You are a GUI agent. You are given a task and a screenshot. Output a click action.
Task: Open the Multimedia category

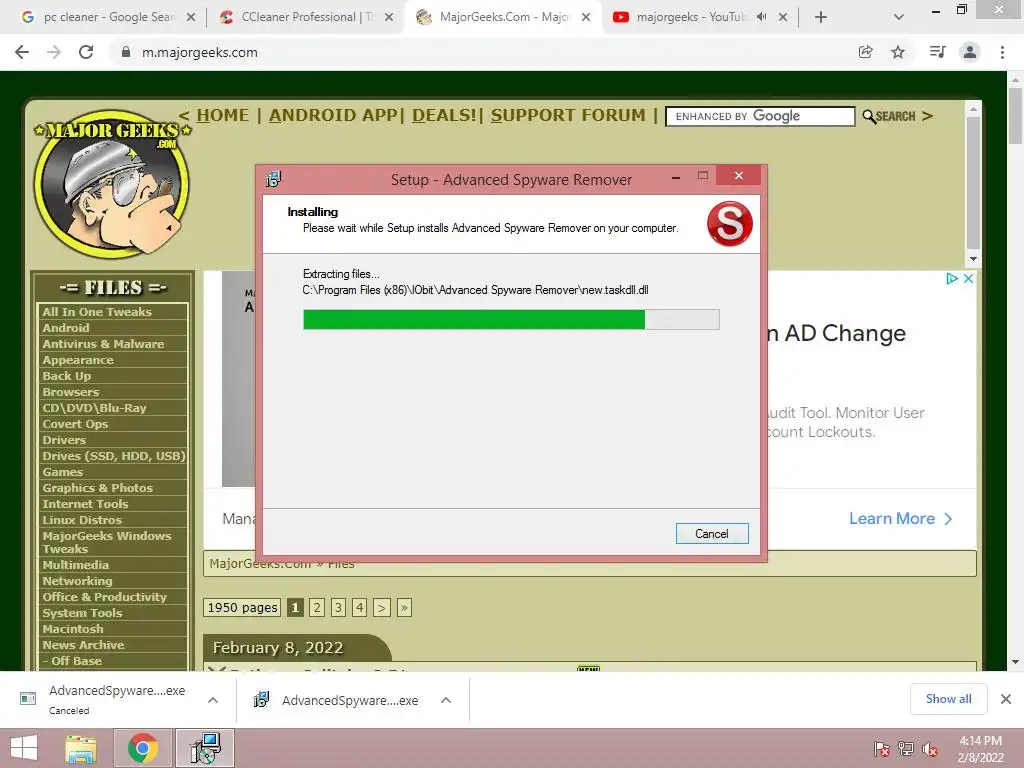pos(76,565)
